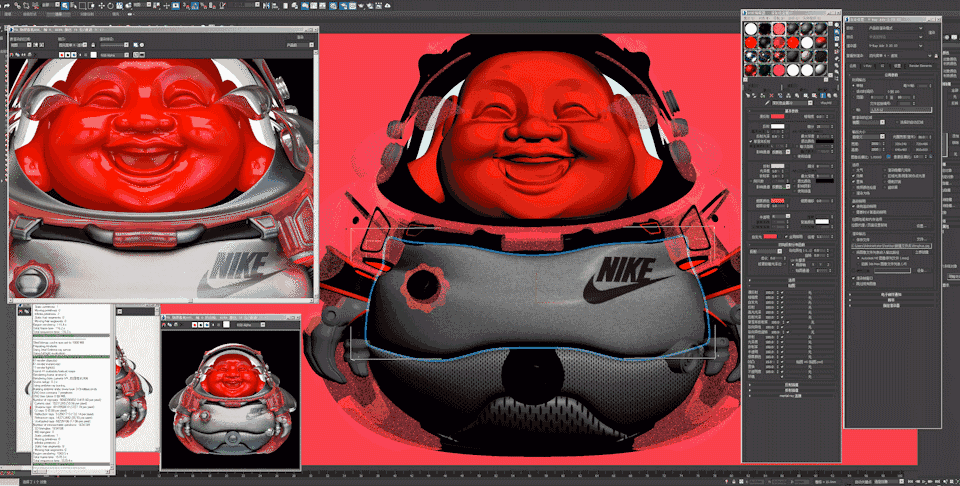
Task: Click the 800x600 preset size button
Action: click(x=922, y=150)
